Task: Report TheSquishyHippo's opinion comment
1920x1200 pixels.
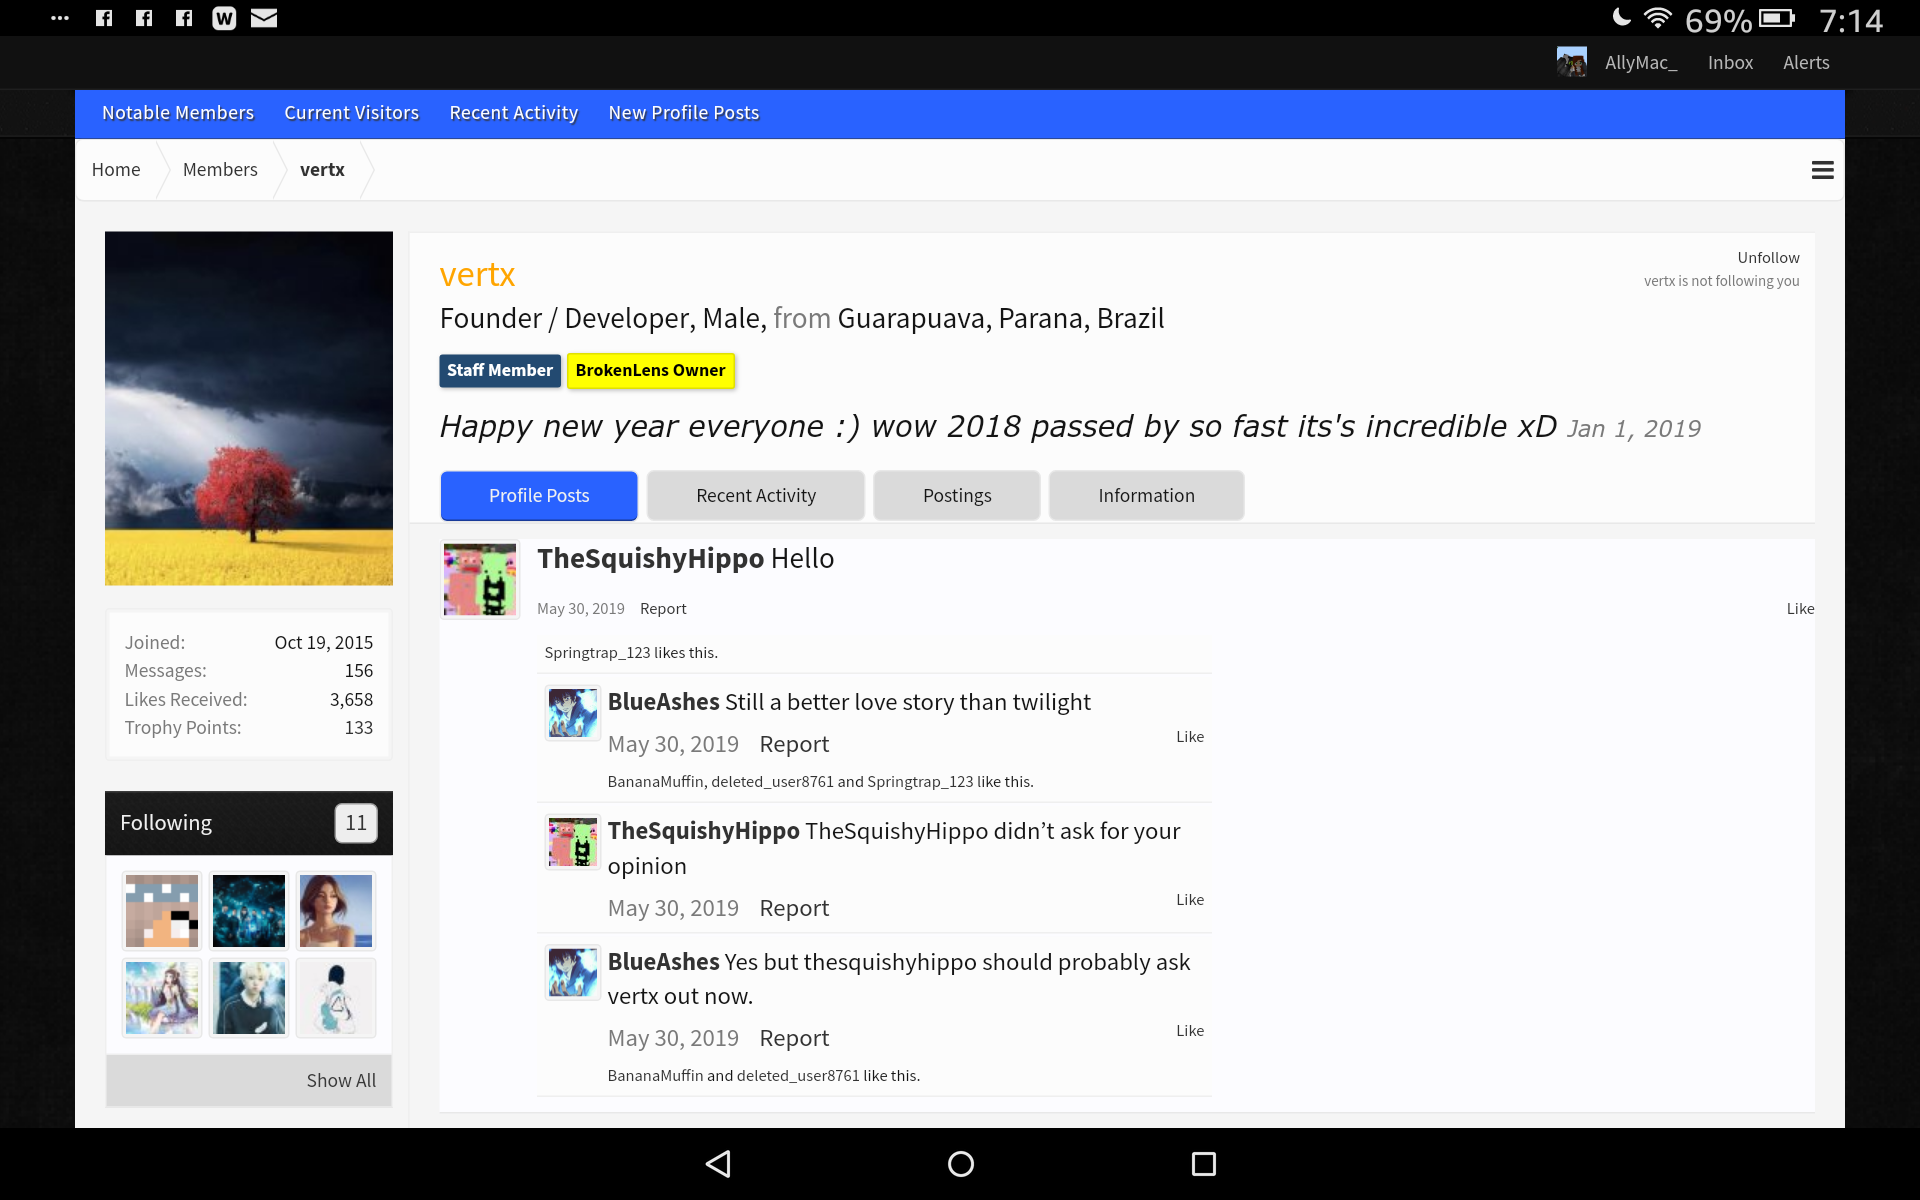Action: (x=794, y=908)
